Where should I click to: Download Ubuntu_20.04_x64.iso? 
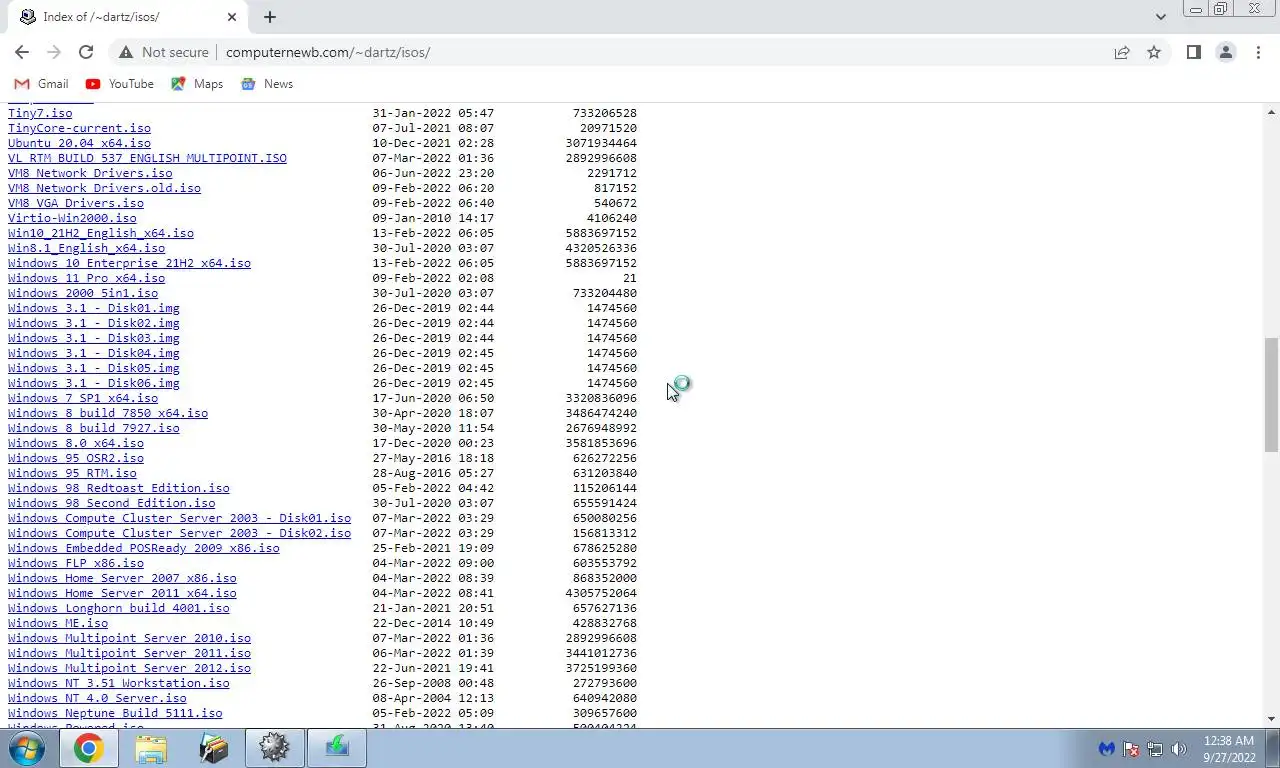pos(79,143)
